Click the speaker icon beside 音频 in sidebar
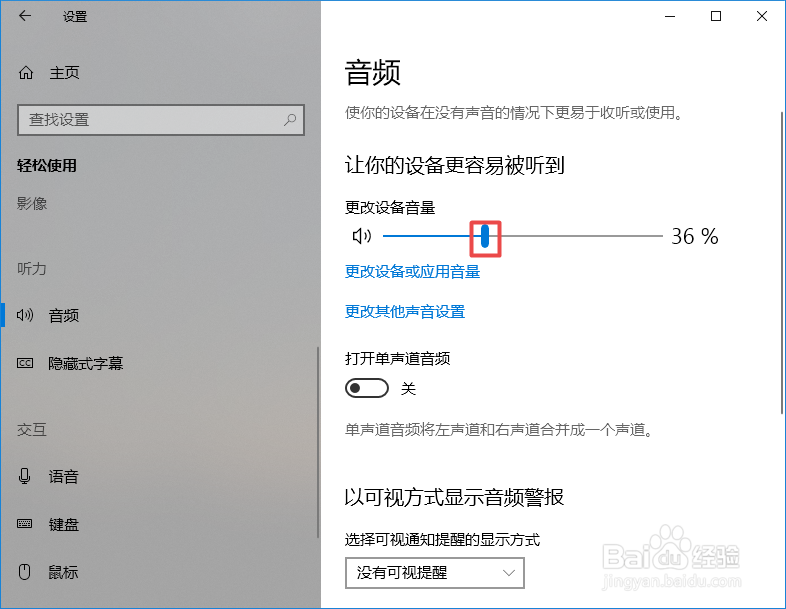 click(x=25, y=315)
